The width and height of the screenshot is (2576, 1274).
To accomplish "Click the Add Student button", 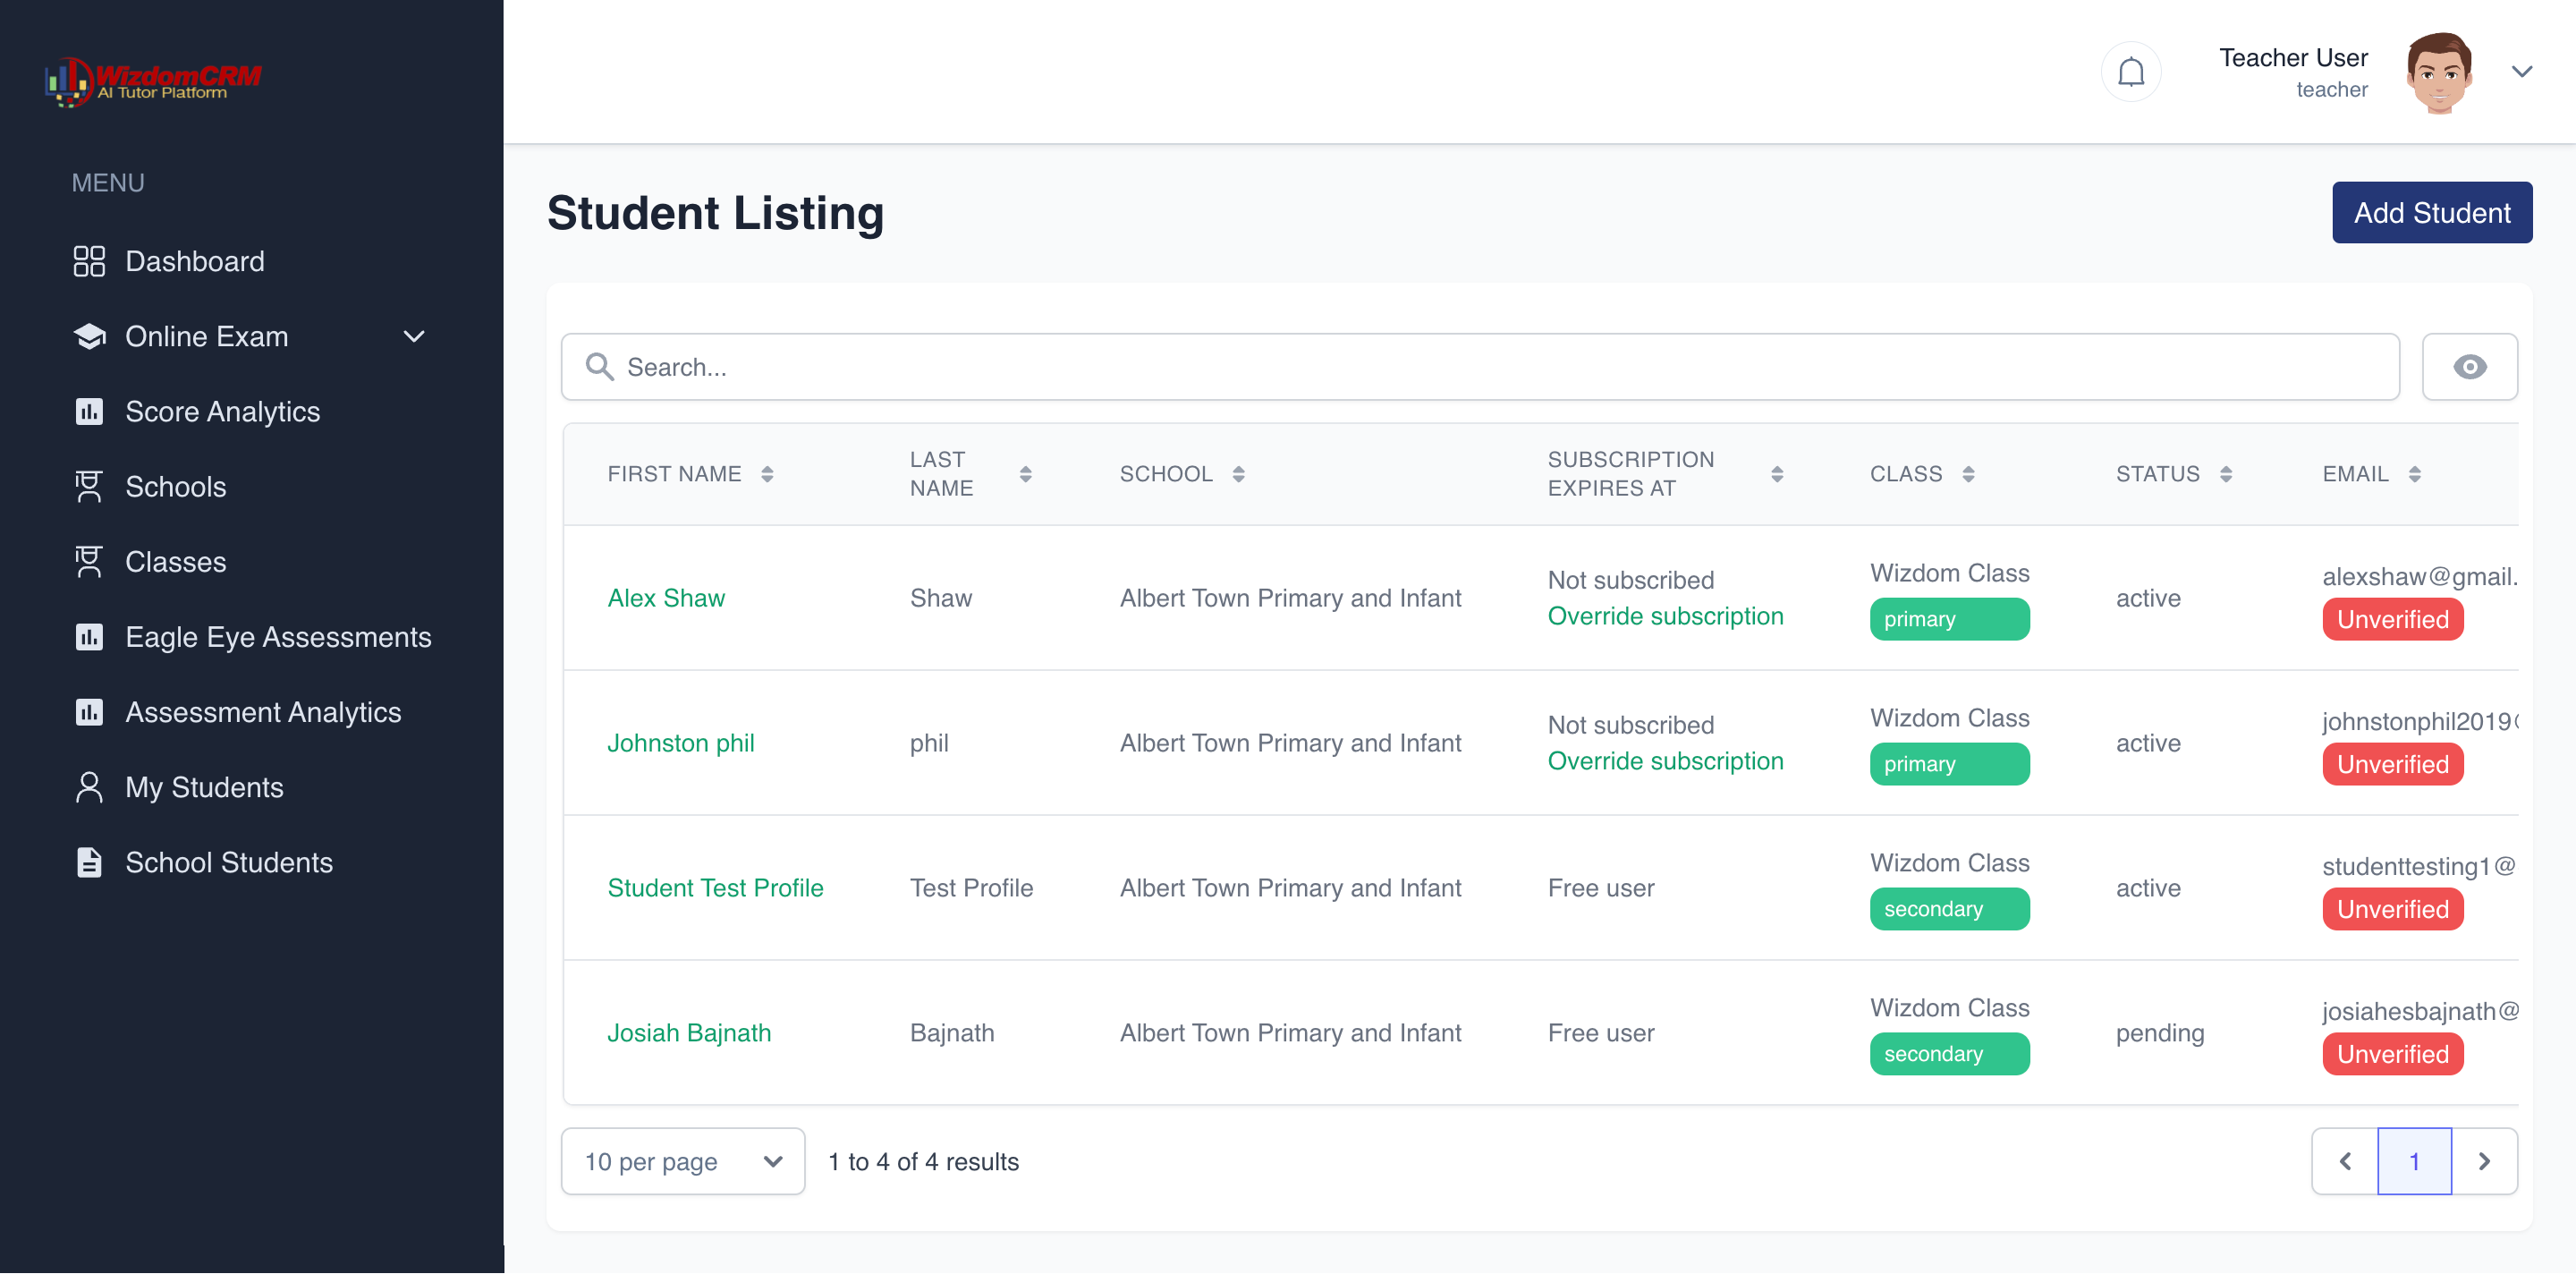I will 2431,213.
